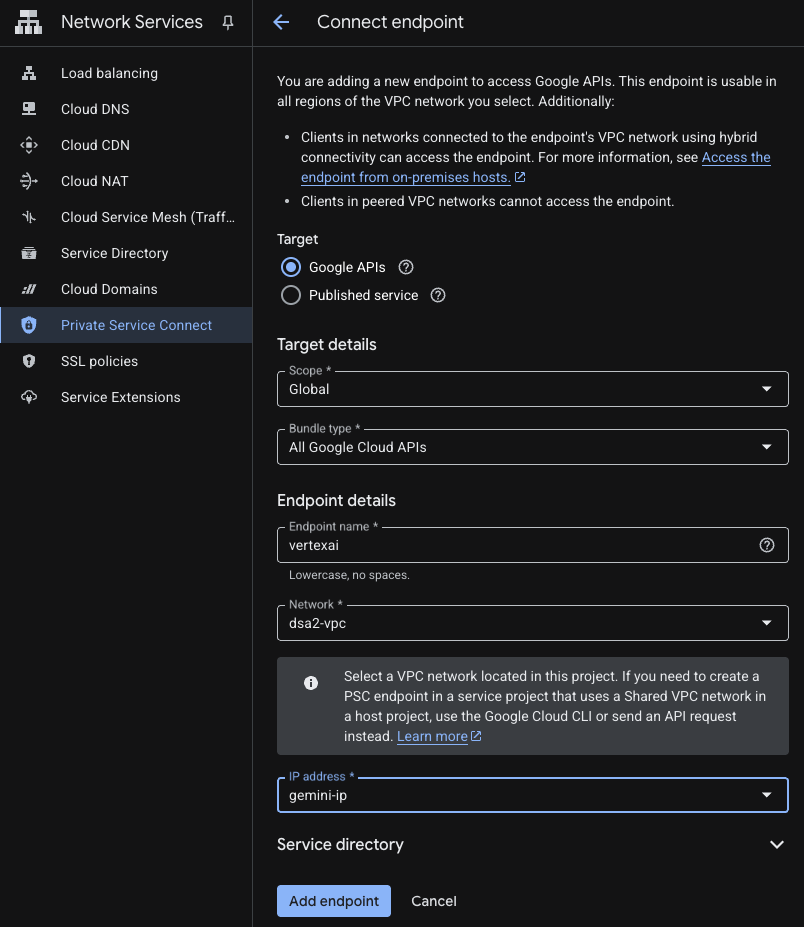This screenshot has height=927, width=804.
Task: Open Private Service Connect menu item
Action: (127, 325)
